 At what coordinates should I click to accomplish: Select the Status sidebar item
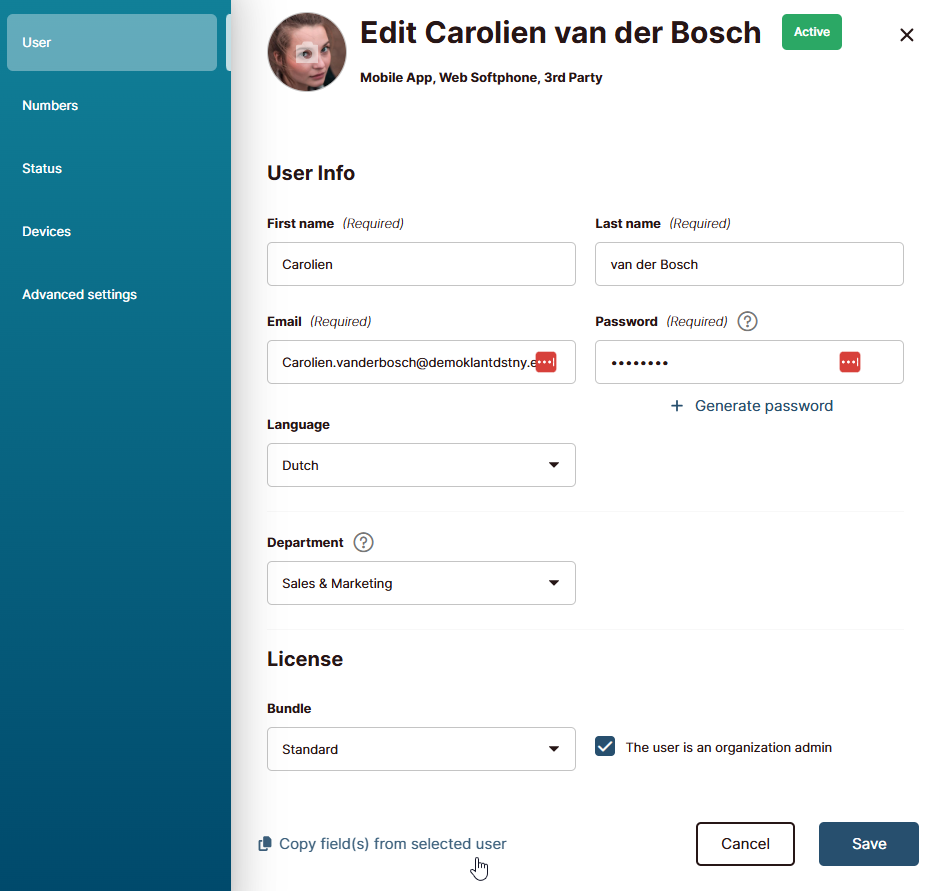pos(42,169)
